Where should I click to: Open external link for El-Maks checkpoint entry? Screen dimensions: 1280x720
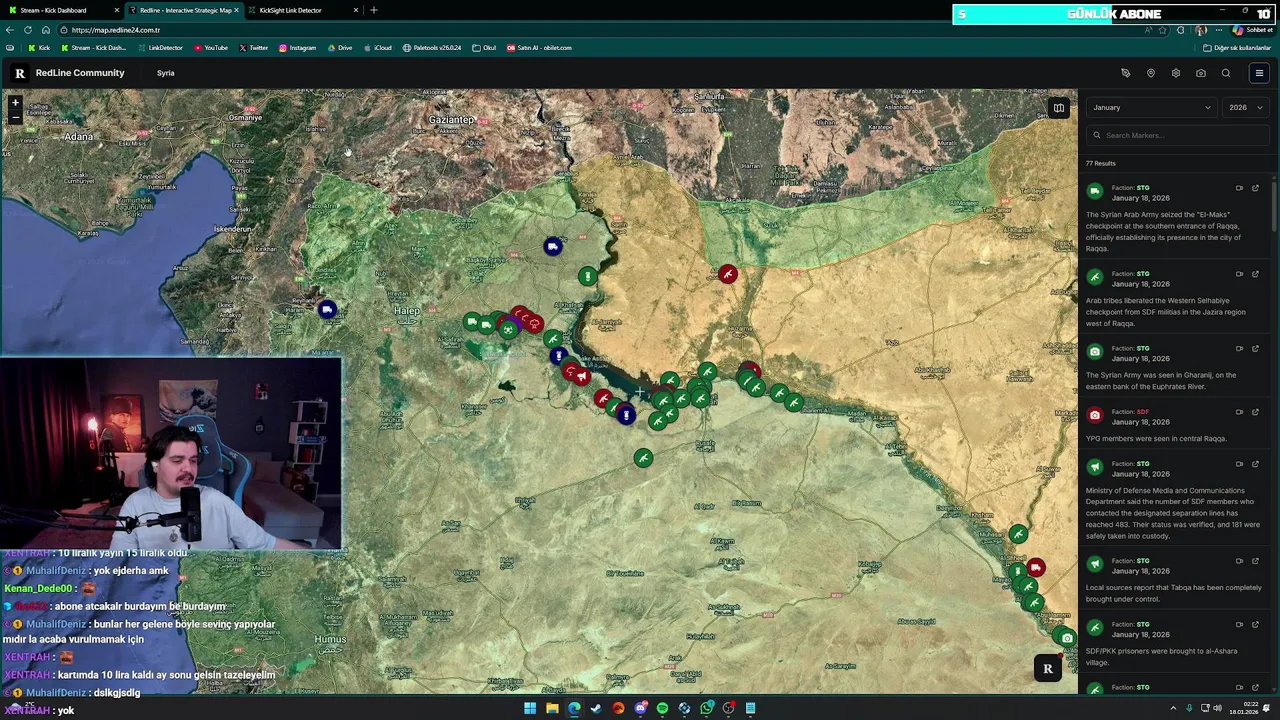(x=1255, y=188)
